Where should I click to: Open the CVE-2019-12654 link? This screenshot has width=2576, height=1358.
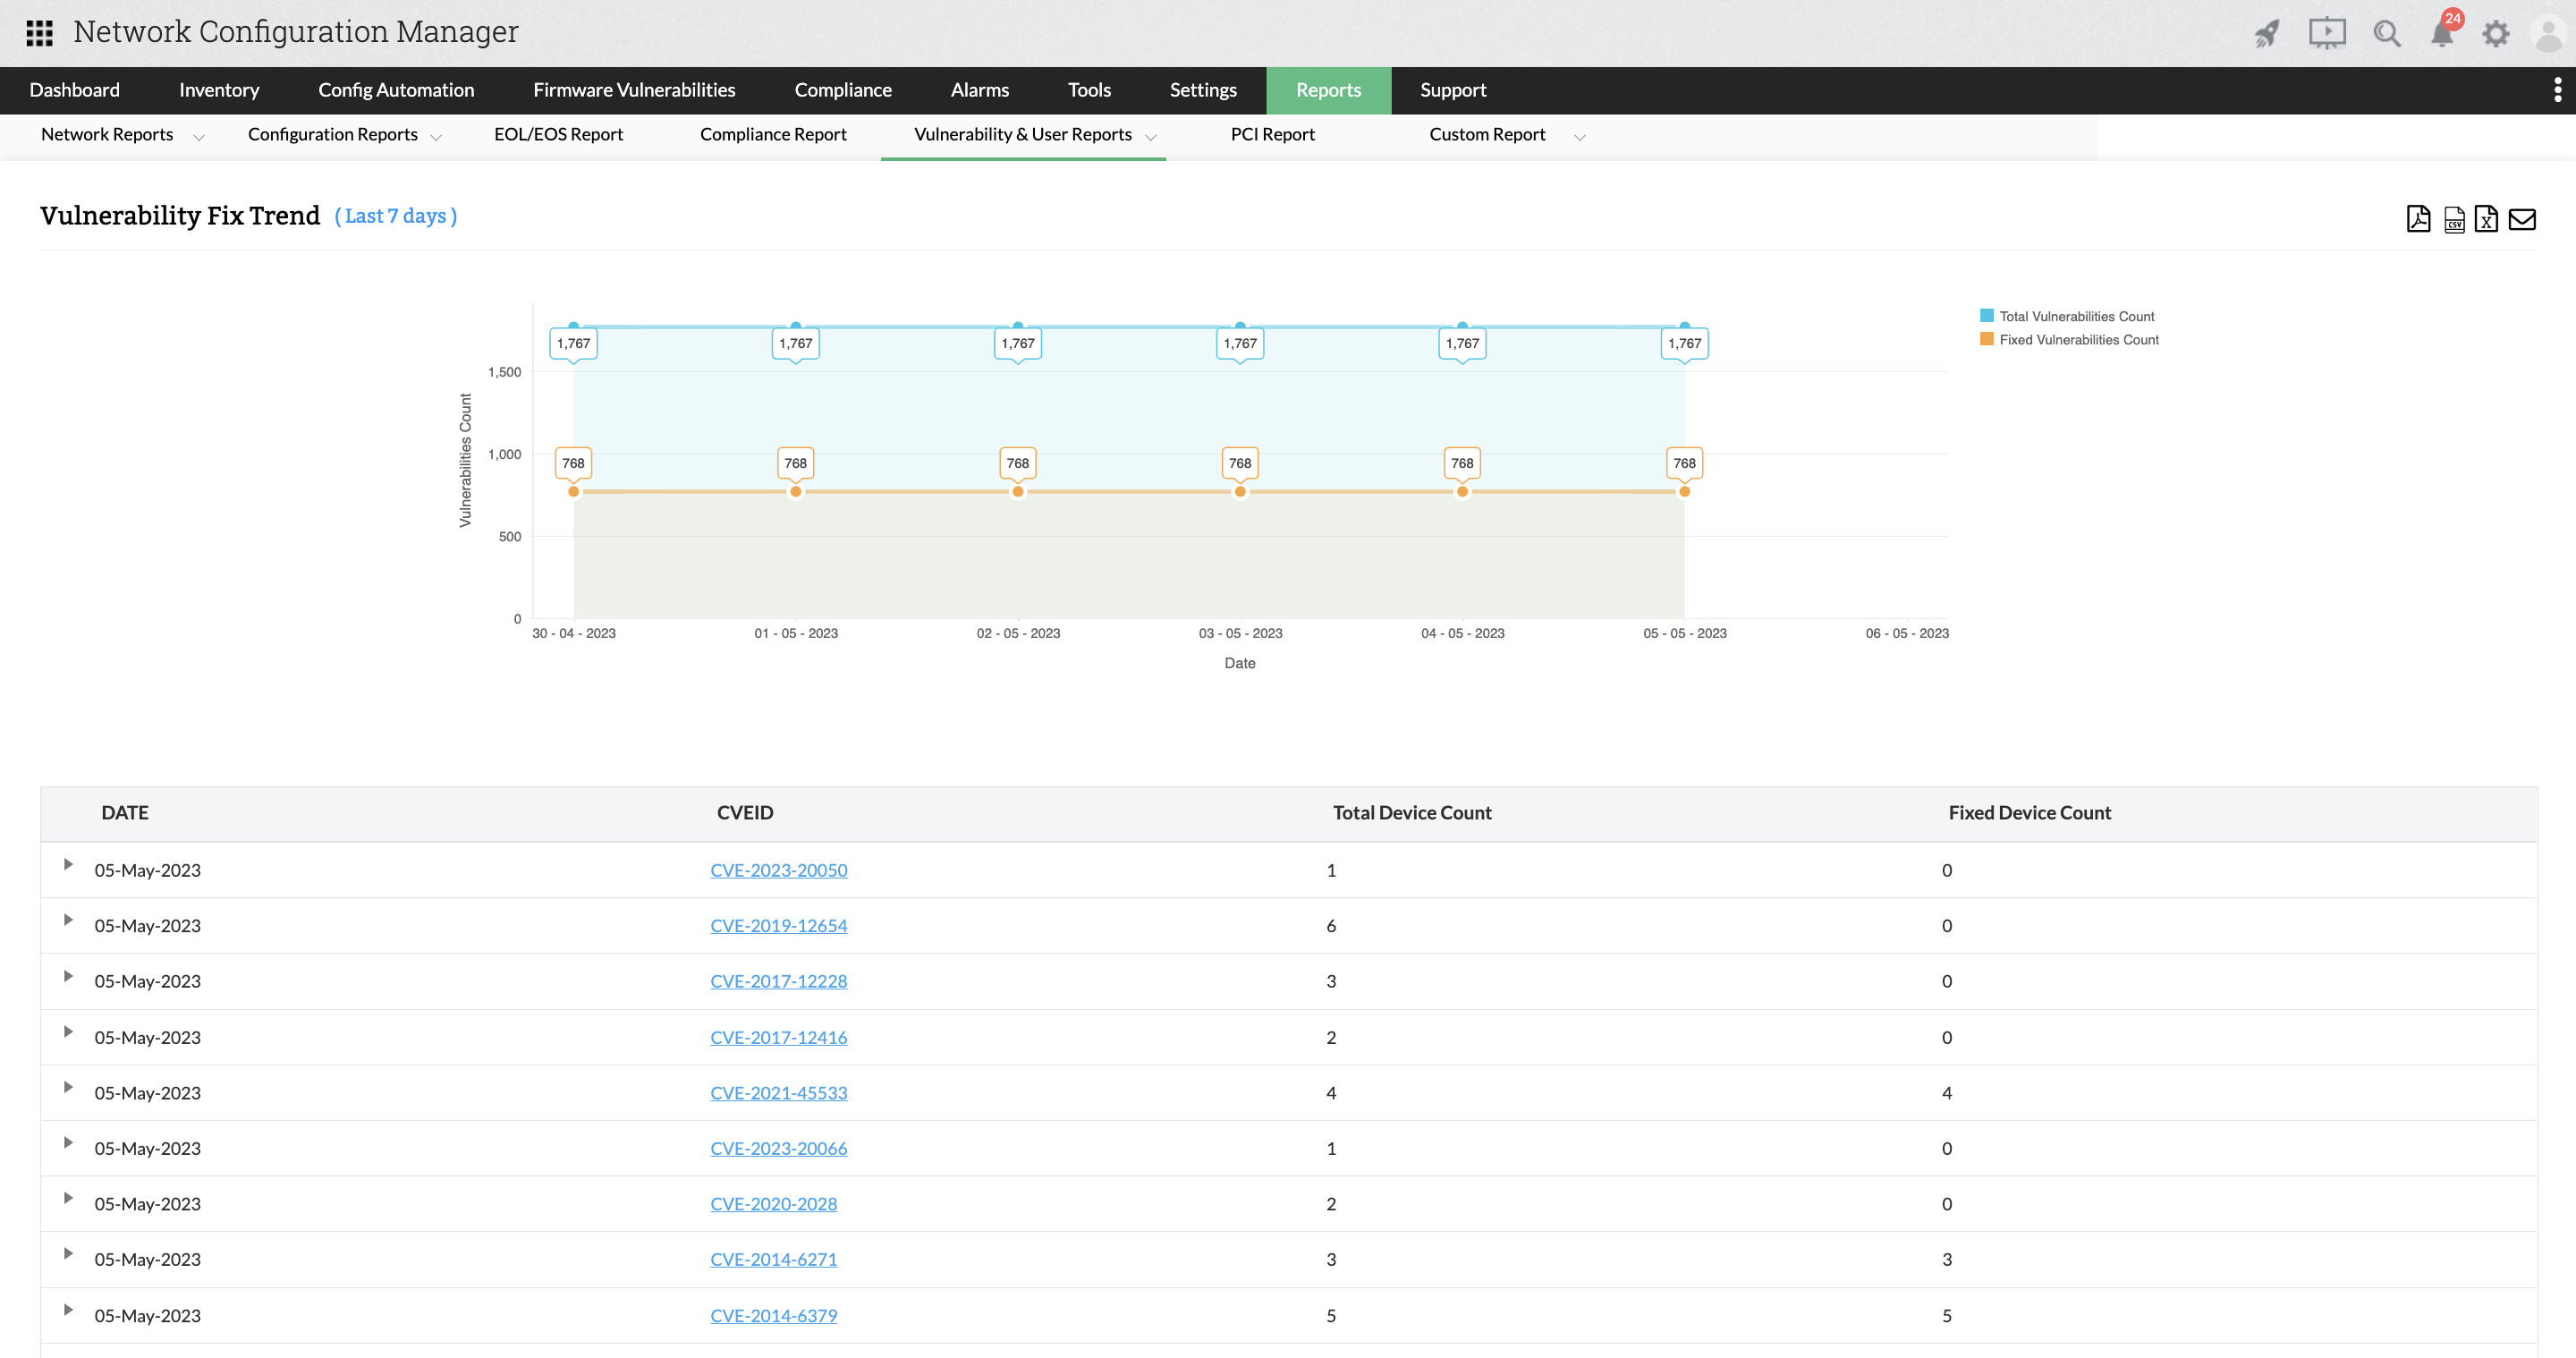[778, 926]
